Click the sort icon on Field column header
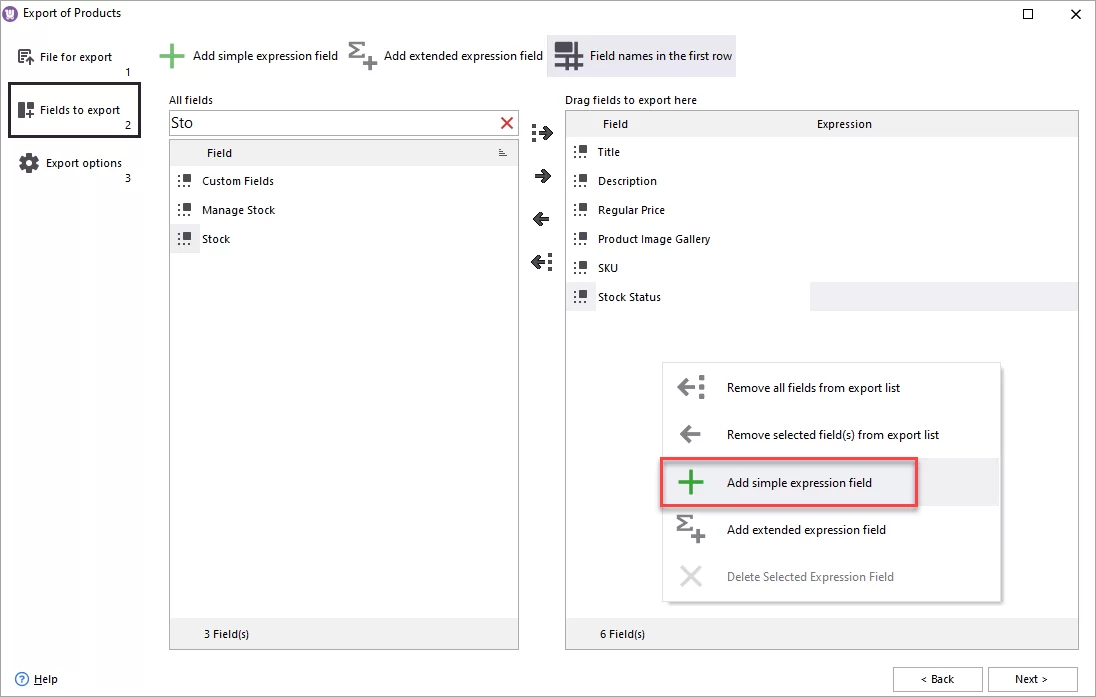 coord(503,153)
